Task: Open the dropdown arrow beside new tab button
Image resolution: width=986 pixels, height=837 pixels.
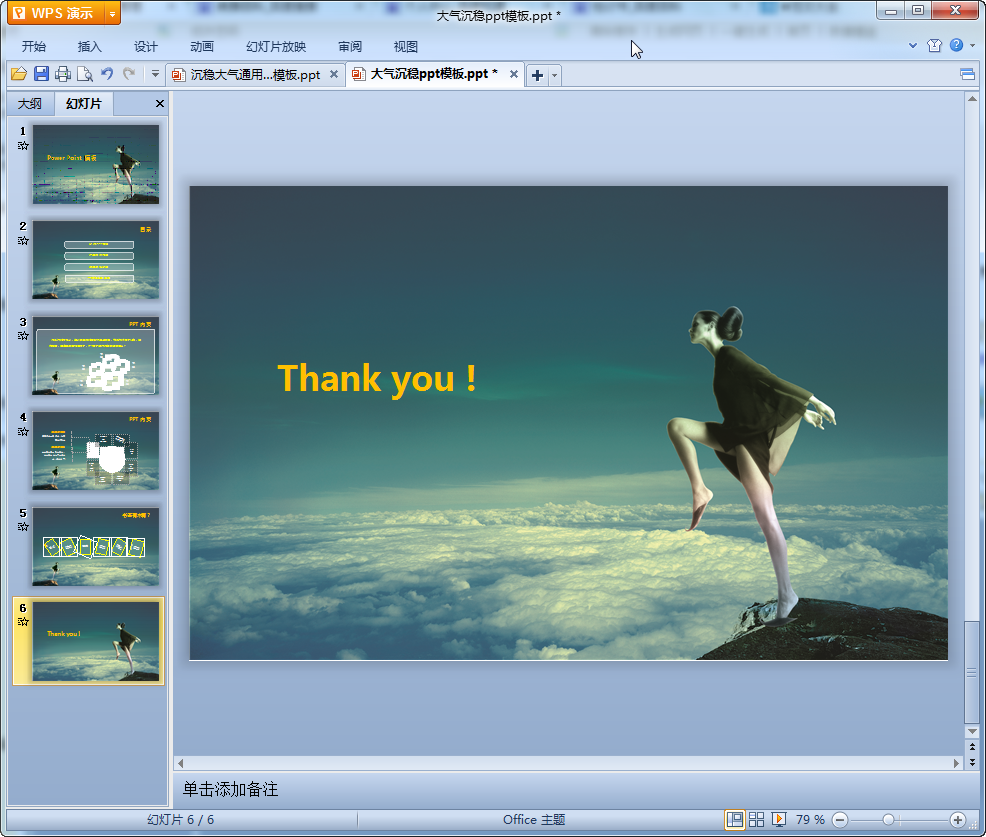Action: [555, 75]
